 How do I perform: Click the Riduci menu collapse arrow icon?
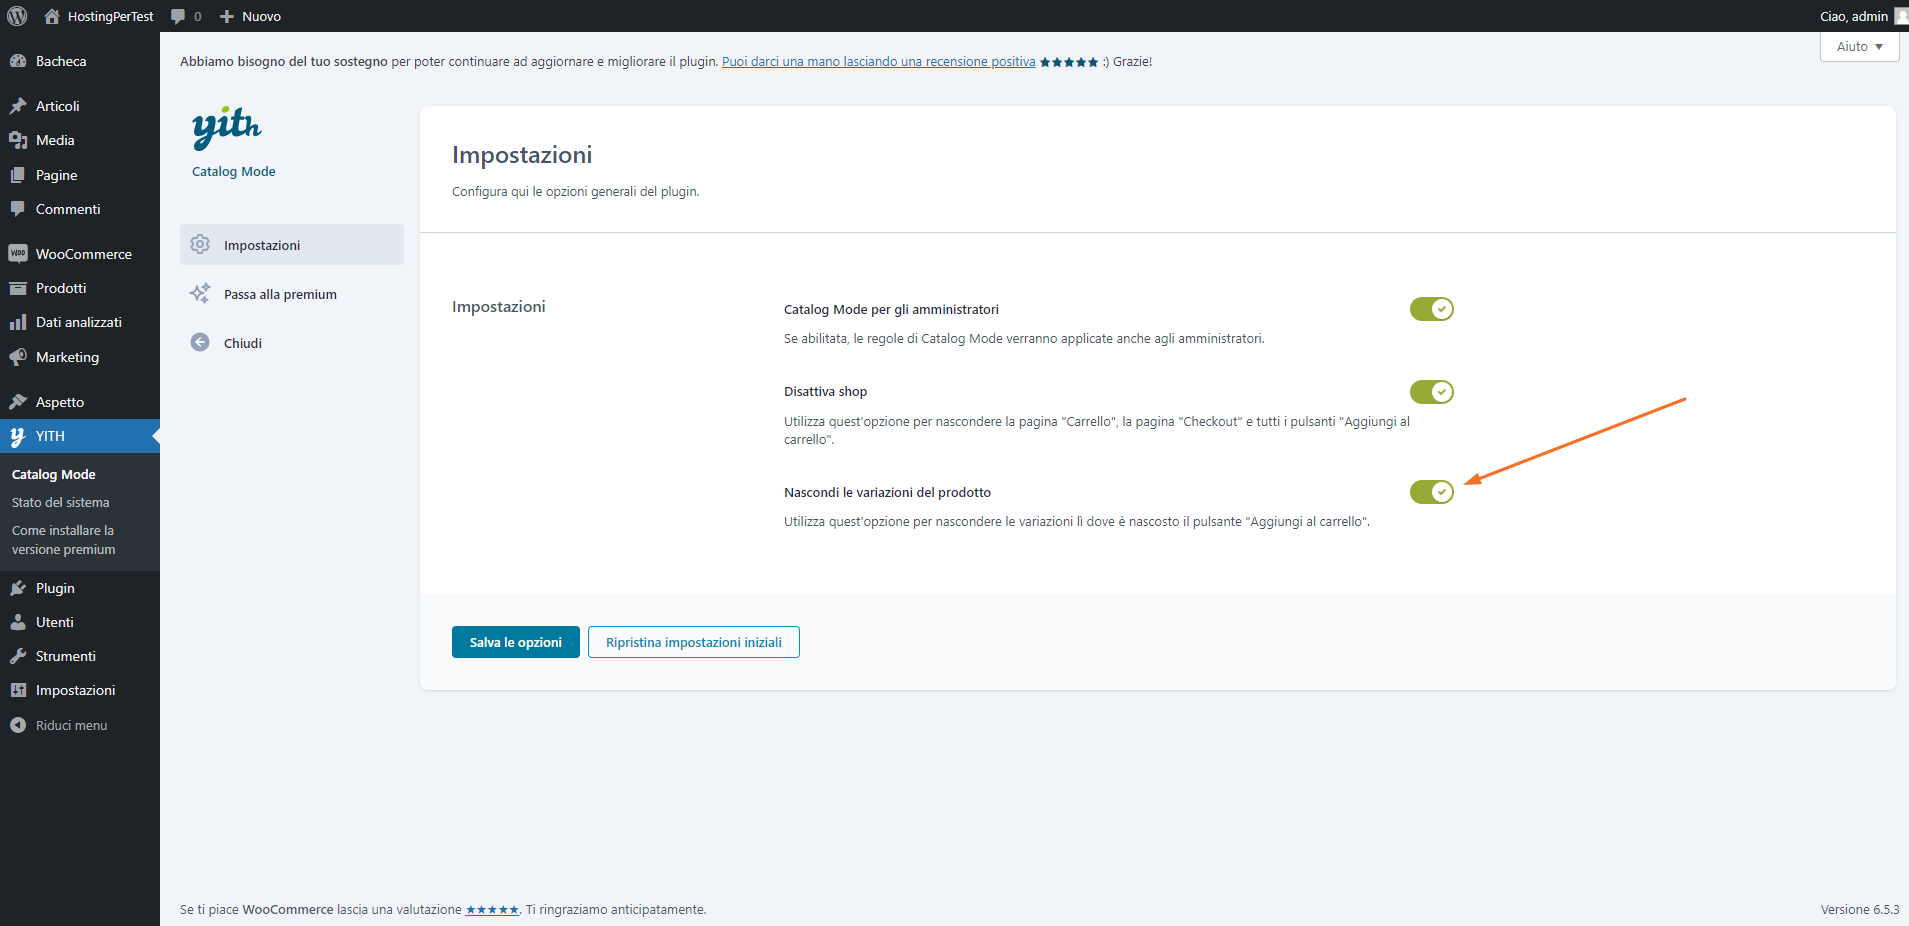18,725
